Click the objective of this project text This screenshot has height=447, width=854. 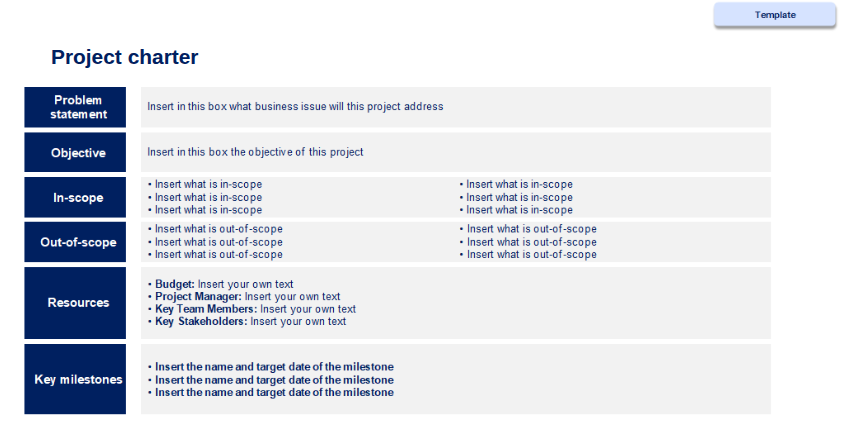(x=255, y=152)
